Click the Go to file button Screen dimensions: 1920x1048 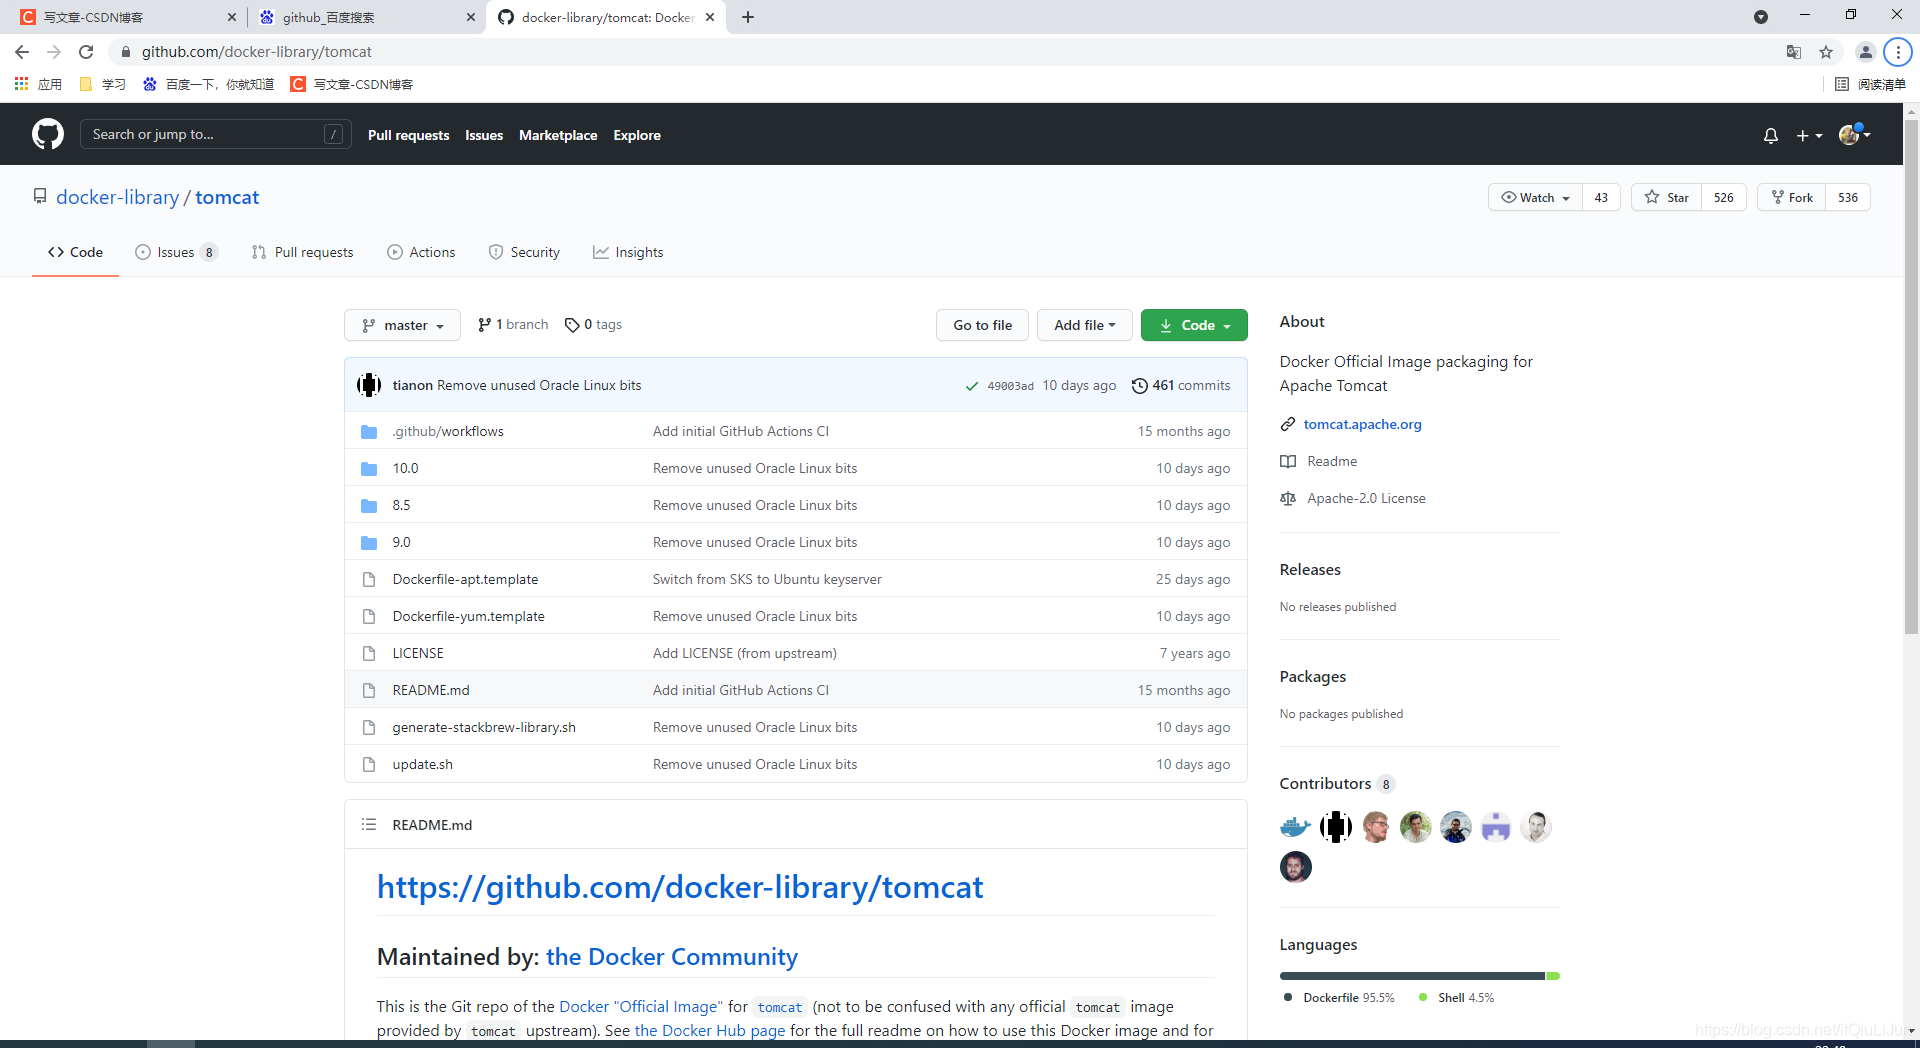982,325
